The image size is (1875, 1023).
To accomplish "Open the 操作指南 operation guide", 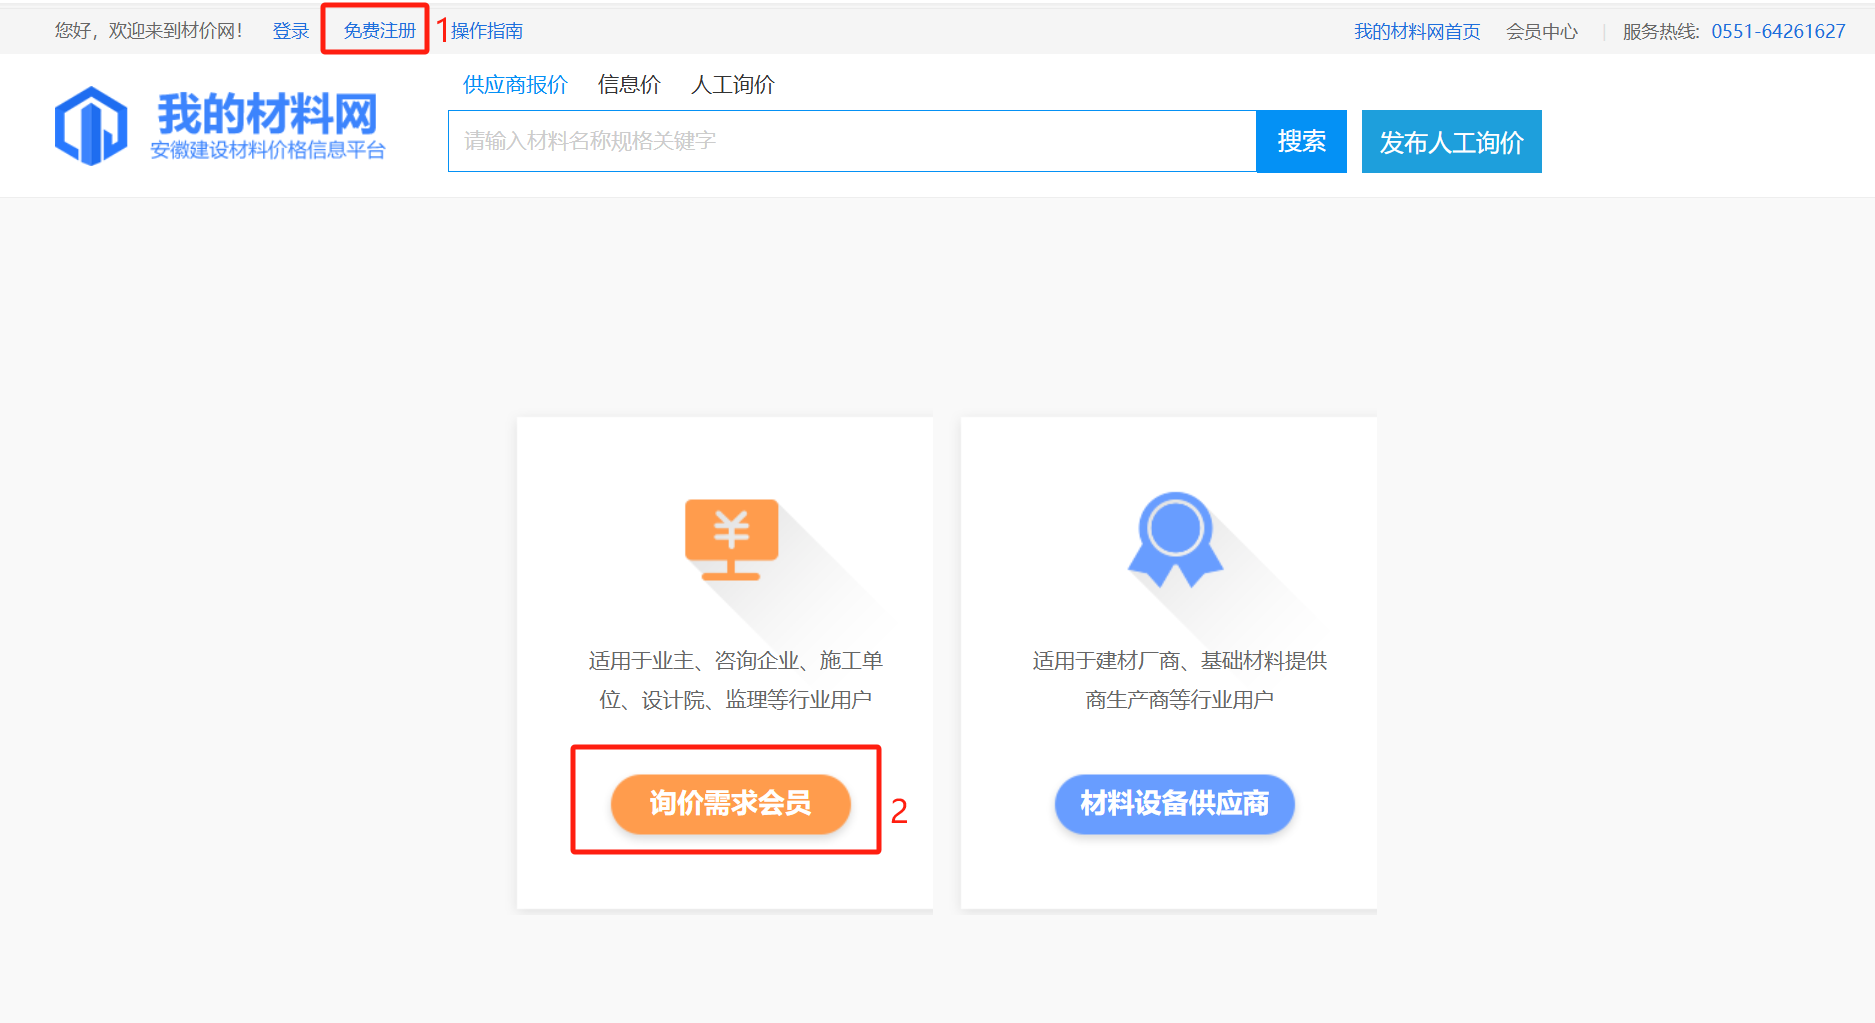I will (x=487, y=31).
